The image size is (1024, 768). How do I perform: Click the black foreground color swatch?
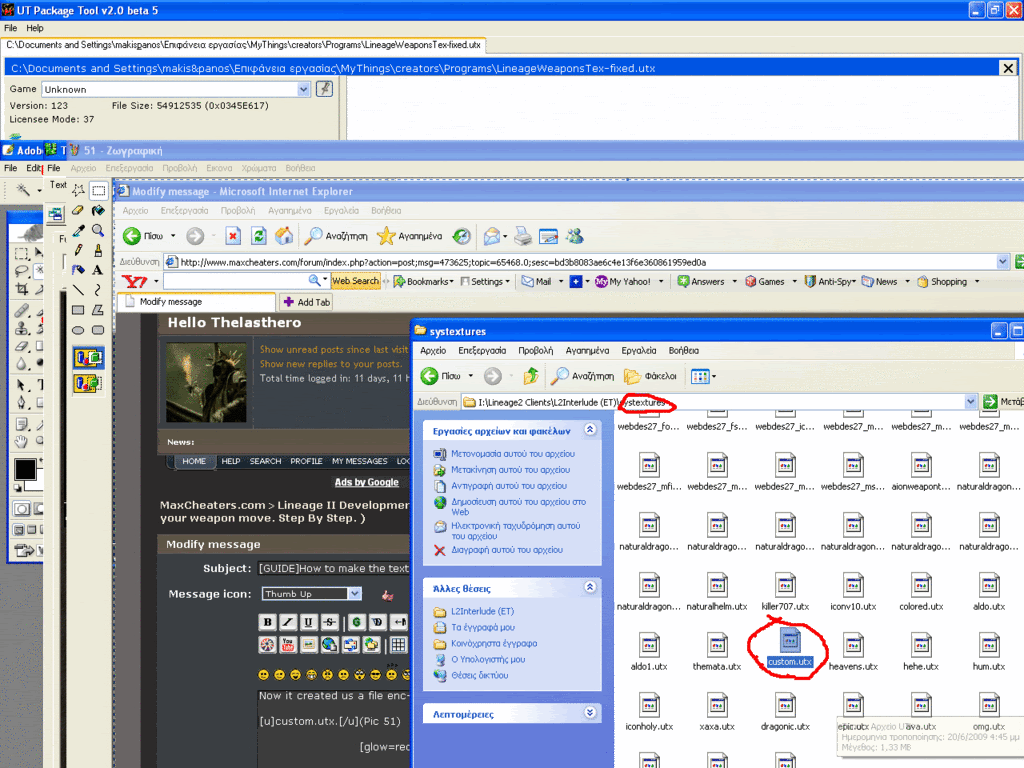click(25, 469)
